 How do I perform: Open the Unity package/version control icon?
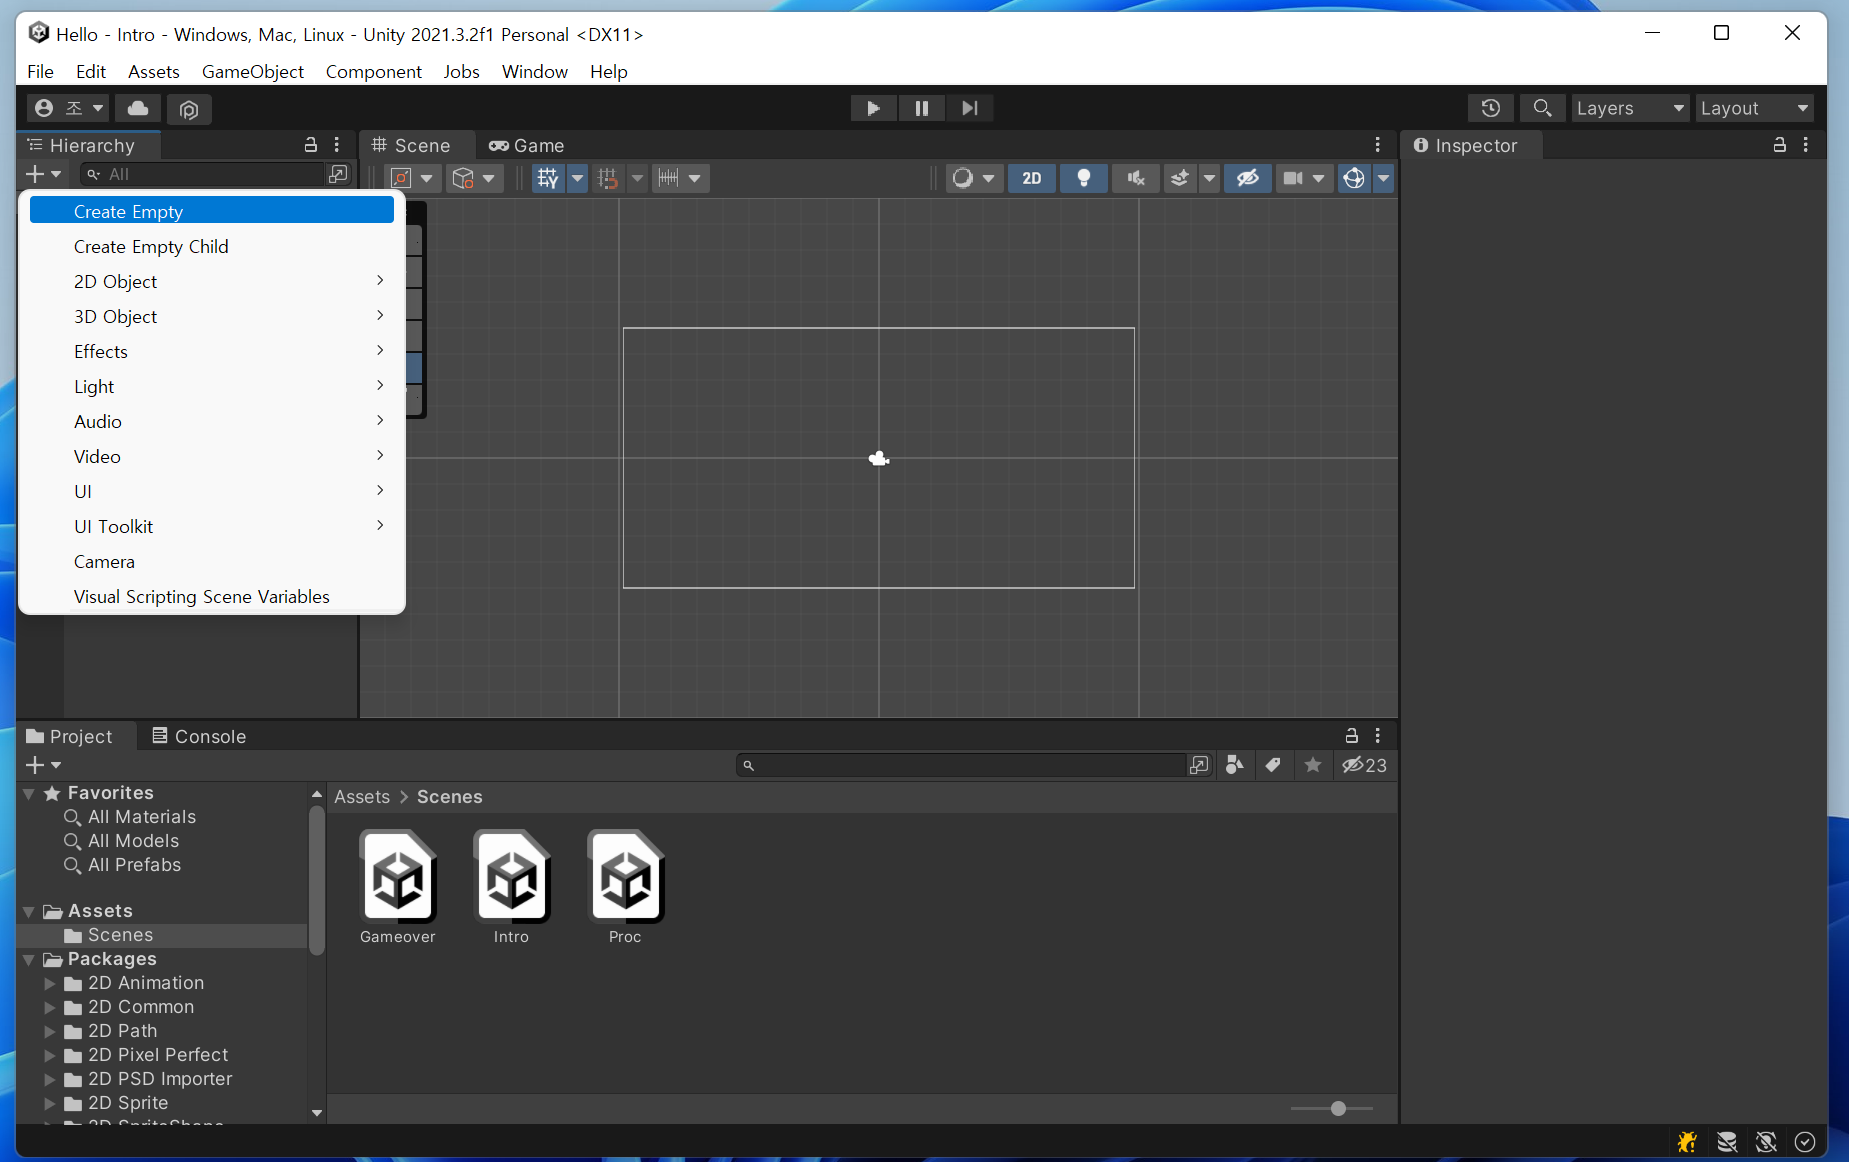click(x=189, y=108)
